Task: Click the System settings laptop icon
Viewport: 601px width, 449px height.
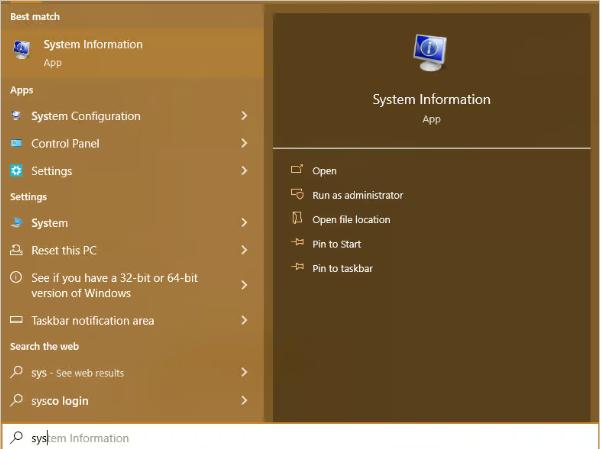Action: [17, 222]
